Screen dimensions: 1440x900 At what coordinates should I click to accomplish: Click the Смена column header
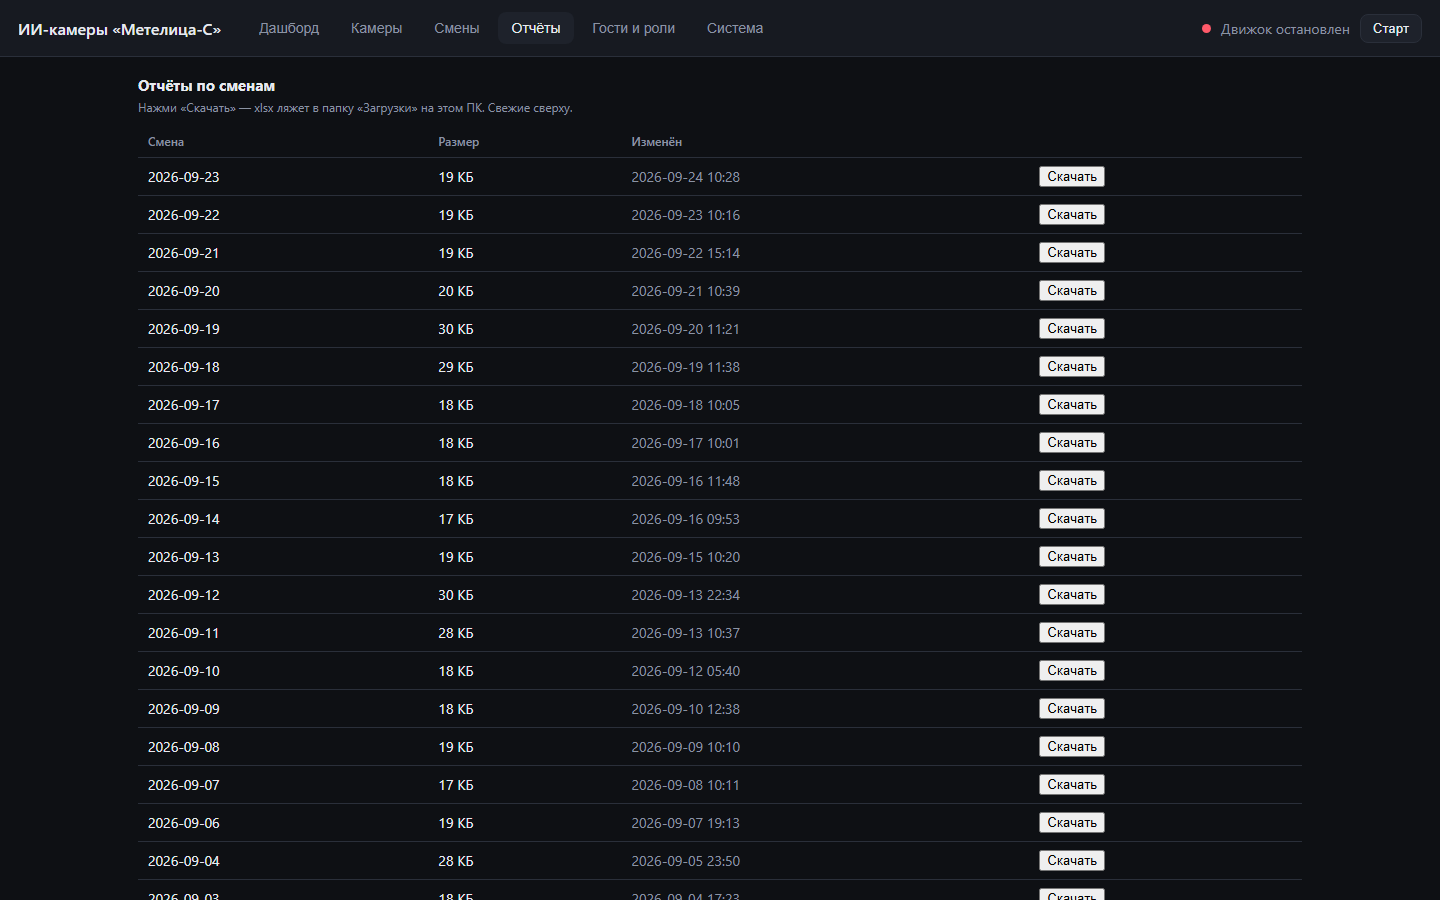click(x=166, y=142)
